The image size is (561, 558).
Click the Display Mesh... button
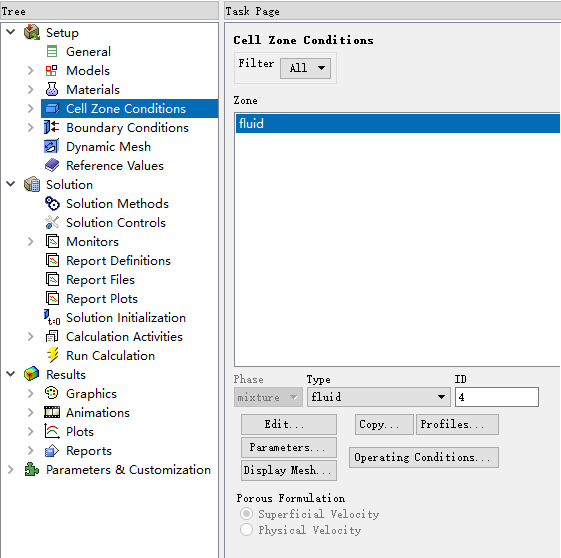pyautogui.click(x=289, y=470)
